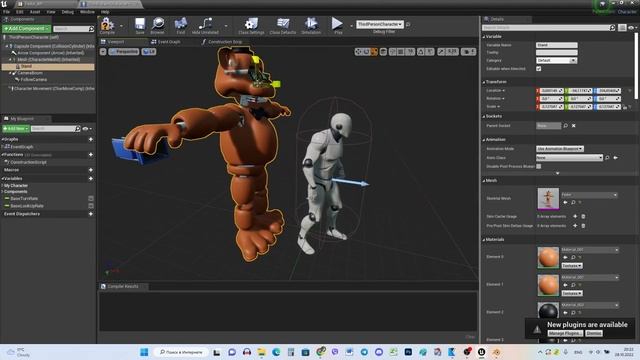Use selected asset arrow for Anim Class
Viewport: 640px width, 360px height.
pyautogui.click(x=616, y=158)
